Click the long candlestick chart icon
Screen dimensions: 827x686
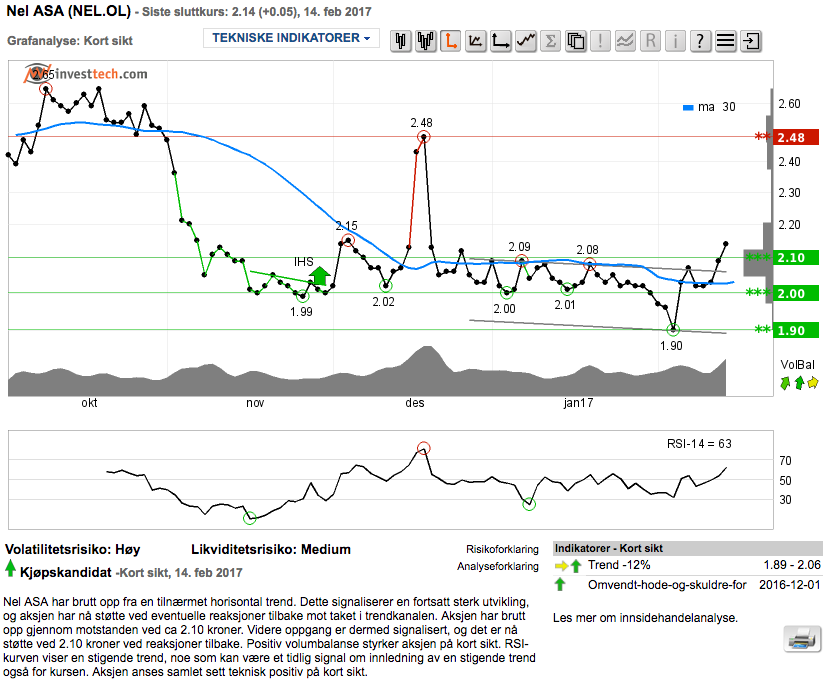point(426,41)
